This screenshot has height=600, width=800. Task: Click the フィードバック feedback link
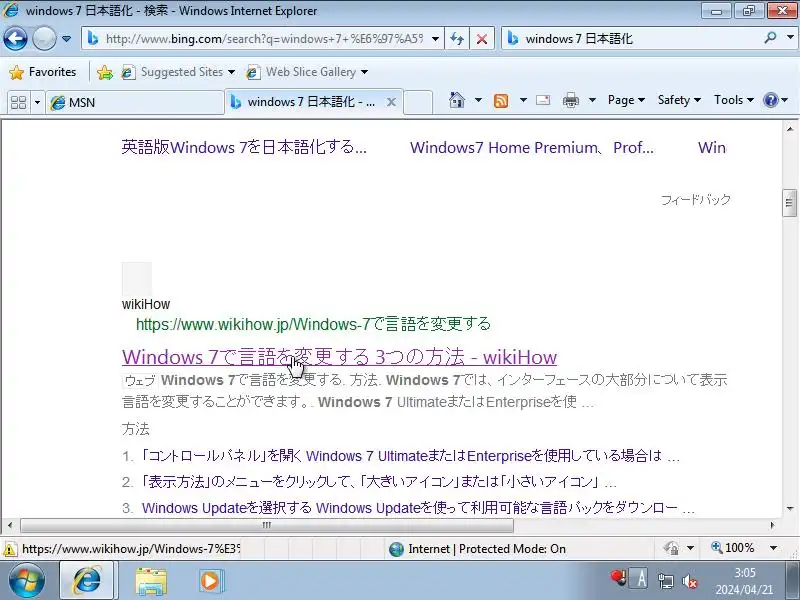(695, 199)
